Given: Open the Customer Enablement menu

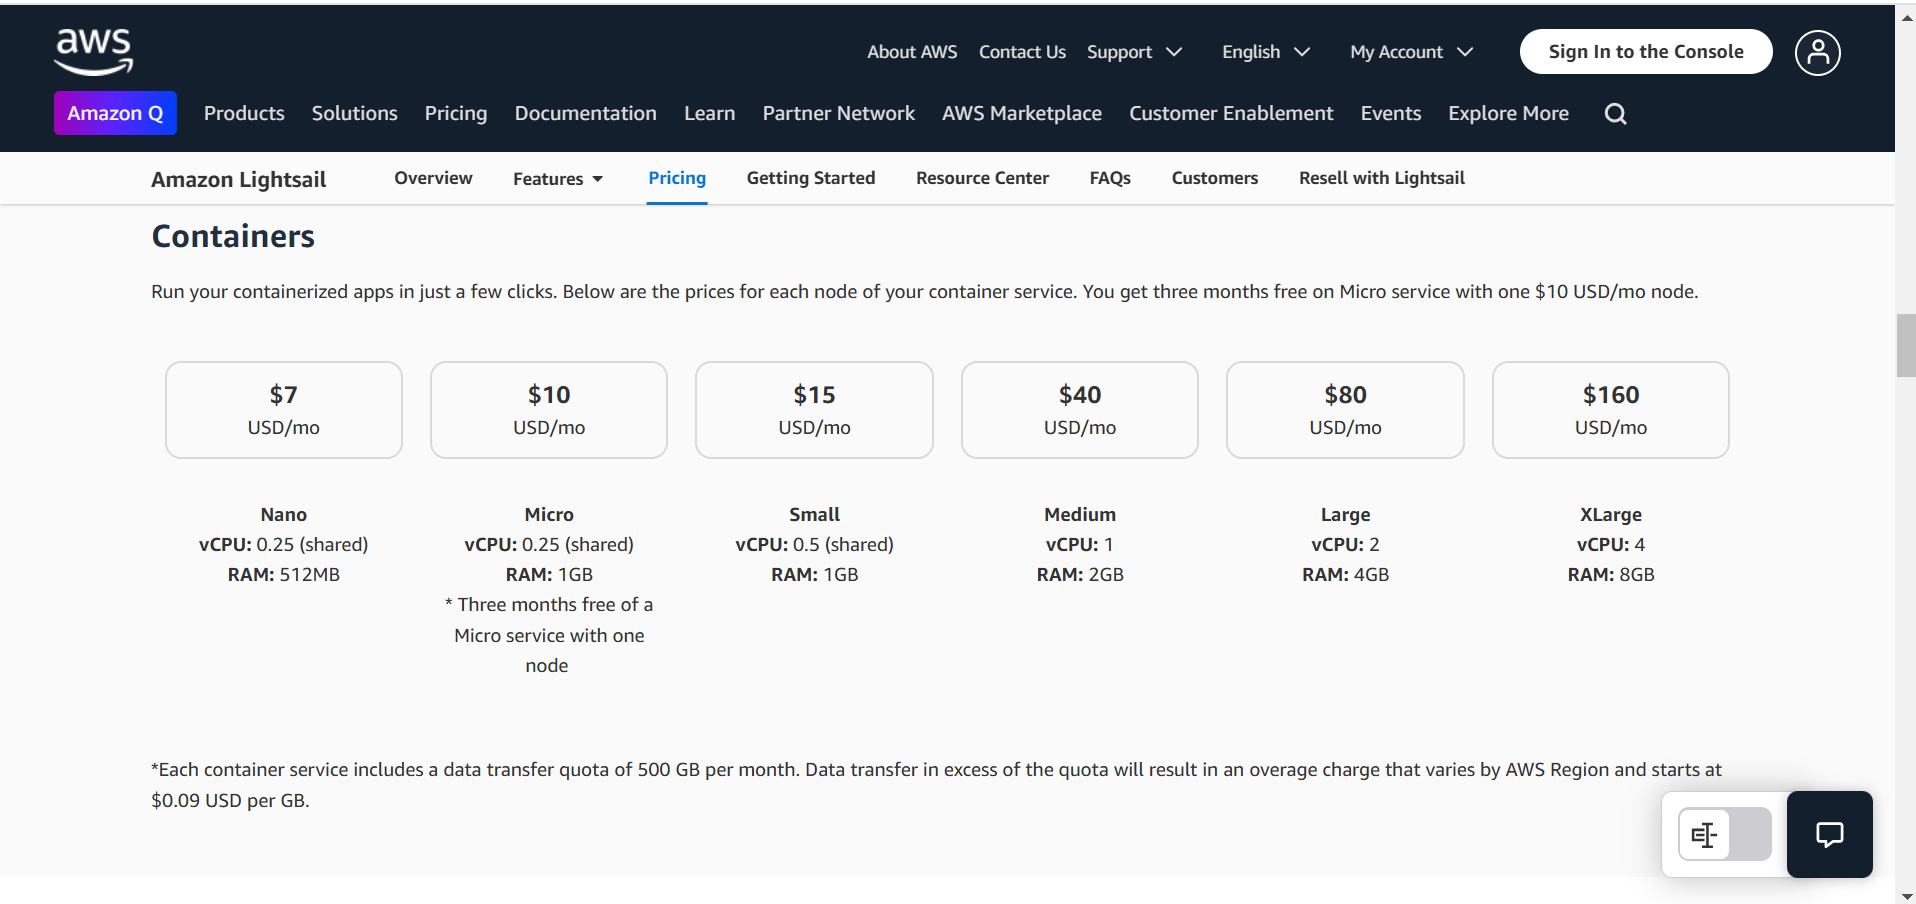Looking at the screenshot, I should [1231, 113].
